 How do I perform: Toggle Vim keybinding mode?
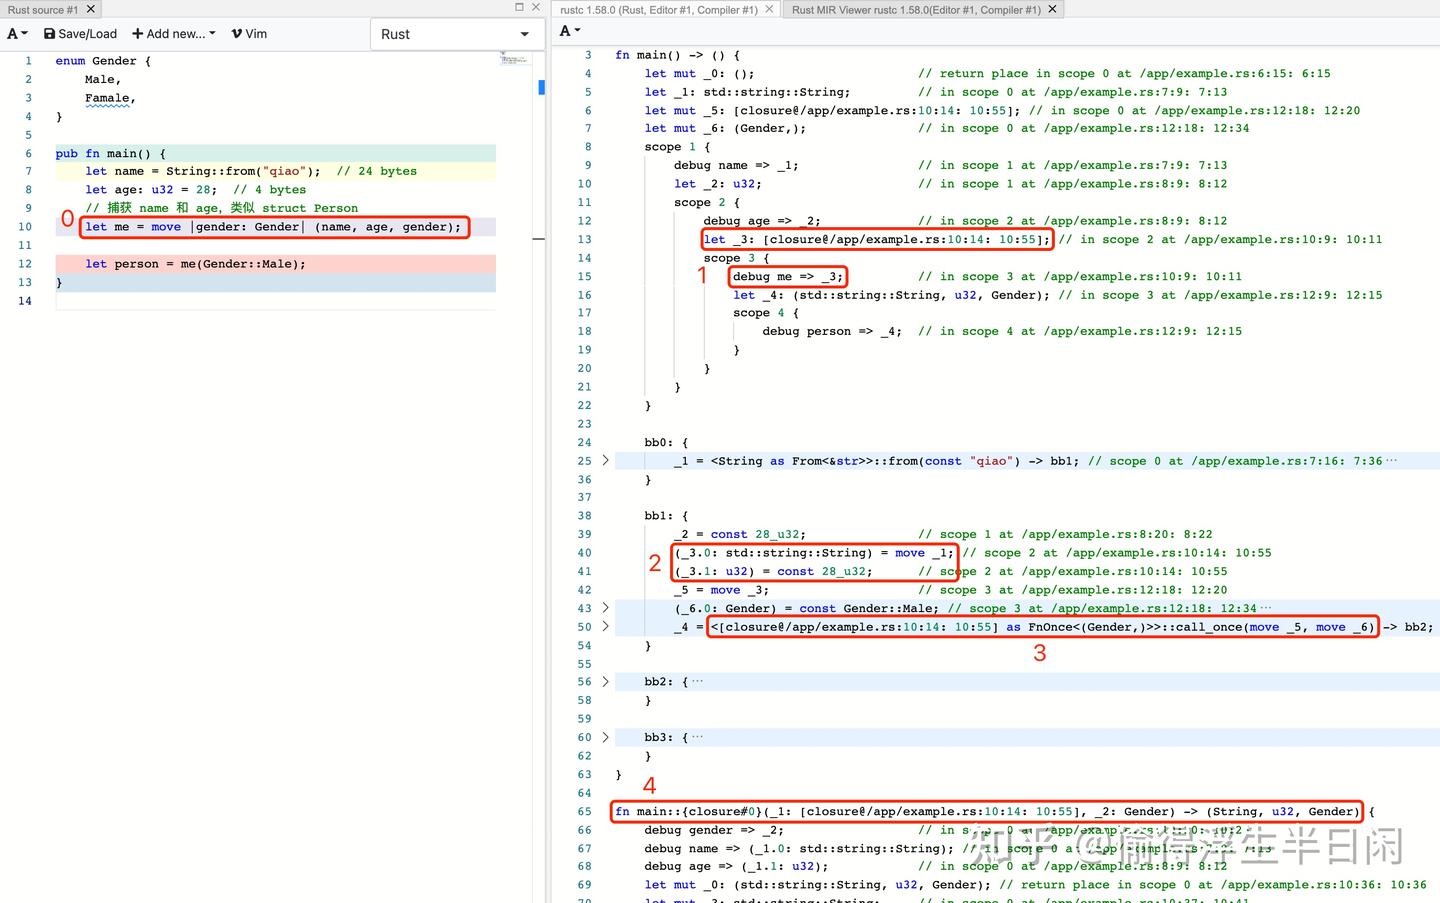[x=249, y=34]
